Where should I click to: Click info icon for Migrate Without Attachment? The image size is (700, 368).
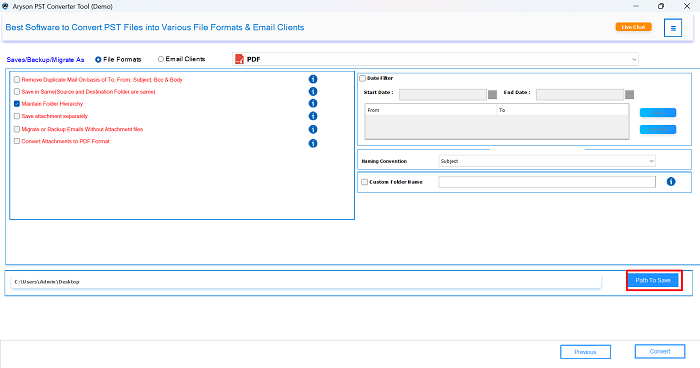tap(313, 129)
